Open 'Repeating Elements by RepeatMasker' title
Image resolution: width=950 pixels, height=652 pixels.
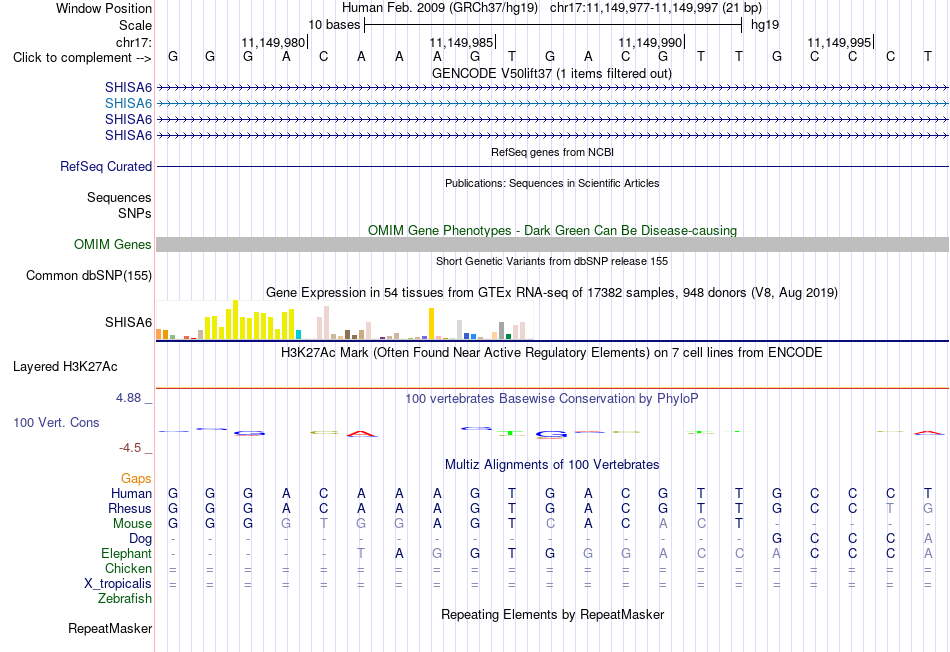click(x=552, y=614)
